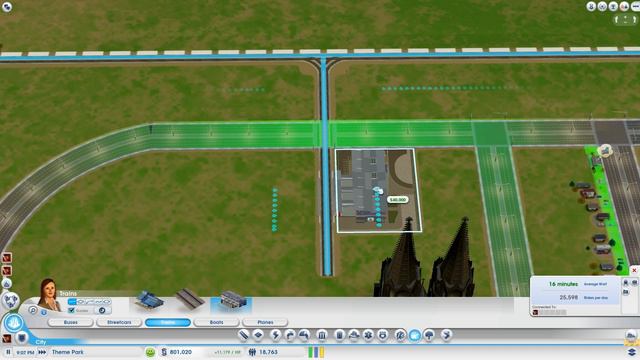Select the highlighted Trains tab
Screen dimensions: 640x360
(x=168, y=322)
